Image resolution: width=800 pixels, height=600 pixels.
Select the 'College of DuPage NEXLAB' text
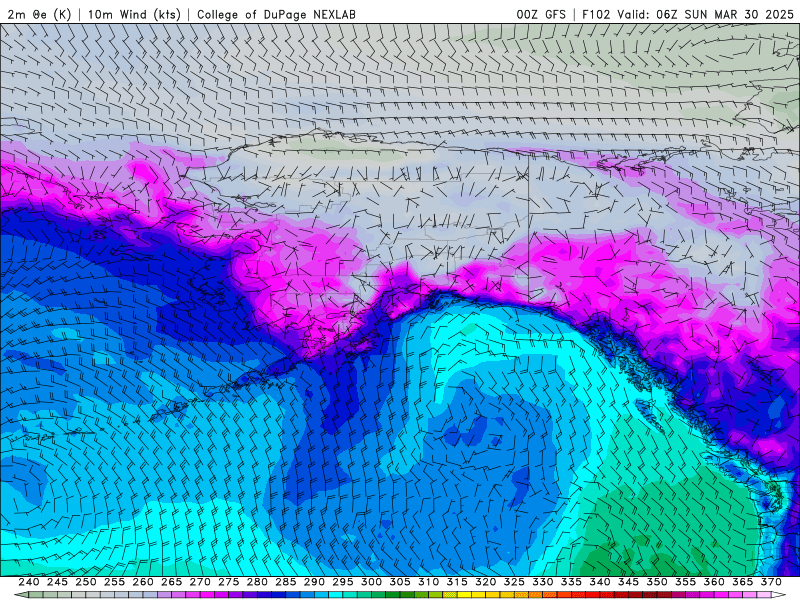(x=276, y=15)
